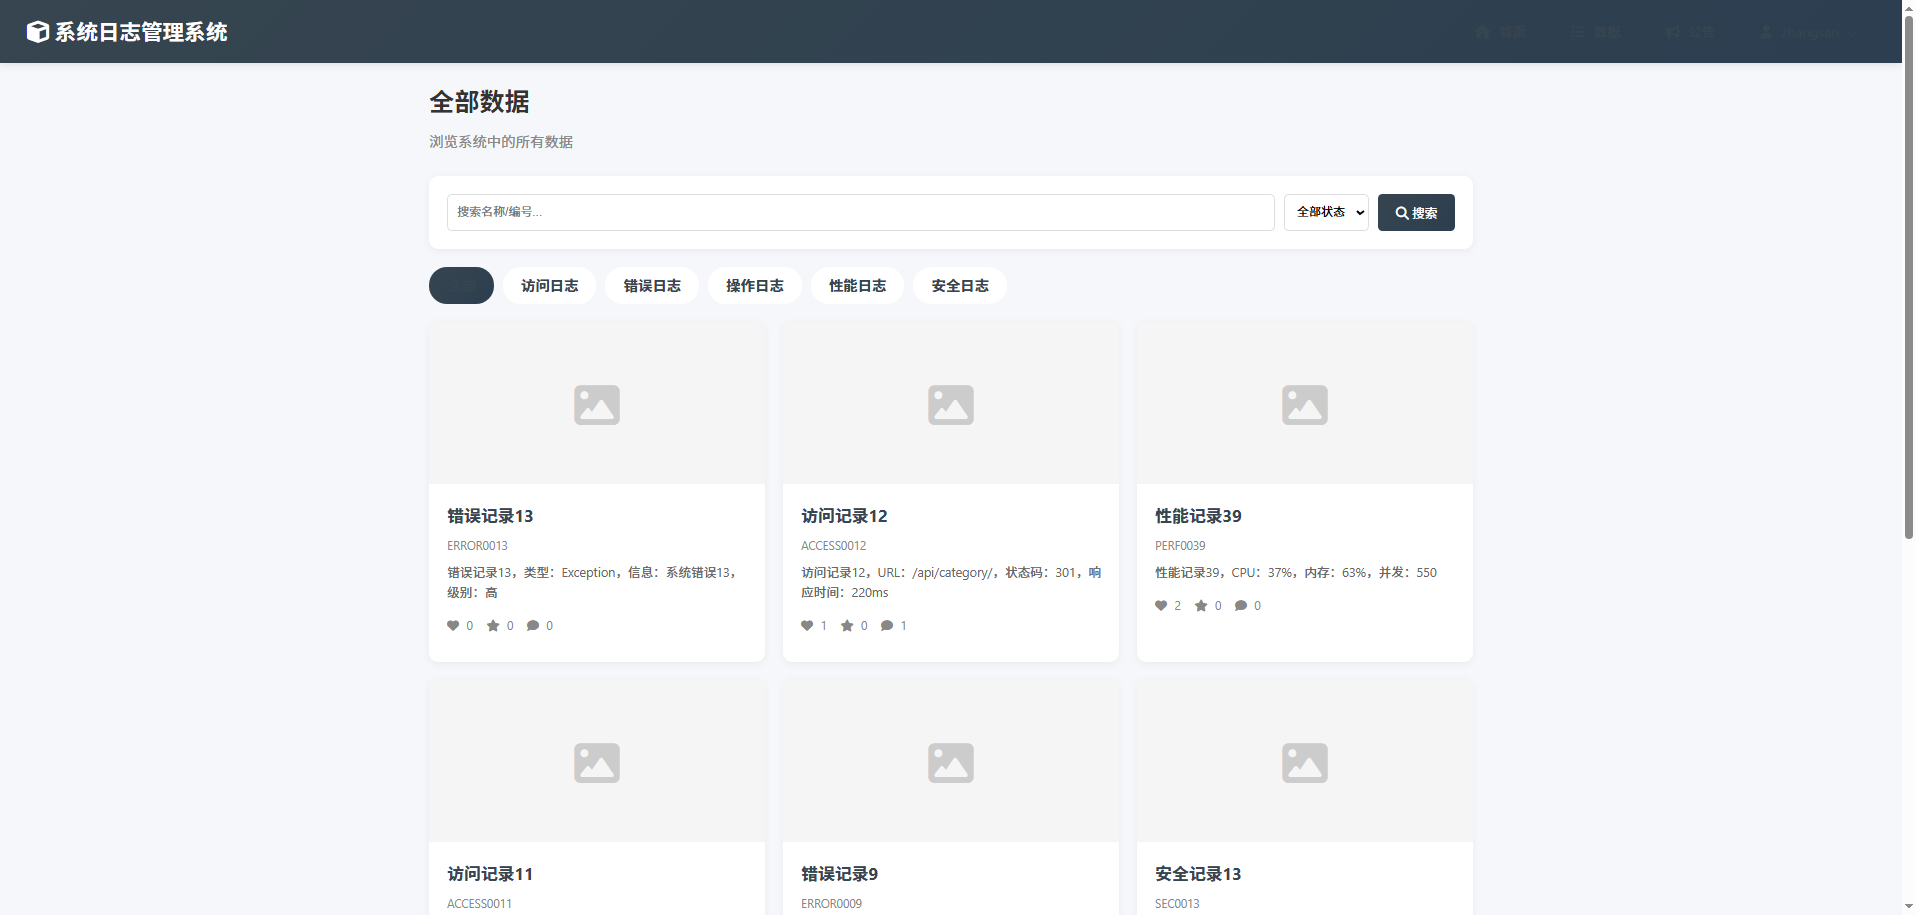Filter by 错误日志
1916x915 pixels.
pyautogui.click(x=652, y=285)
